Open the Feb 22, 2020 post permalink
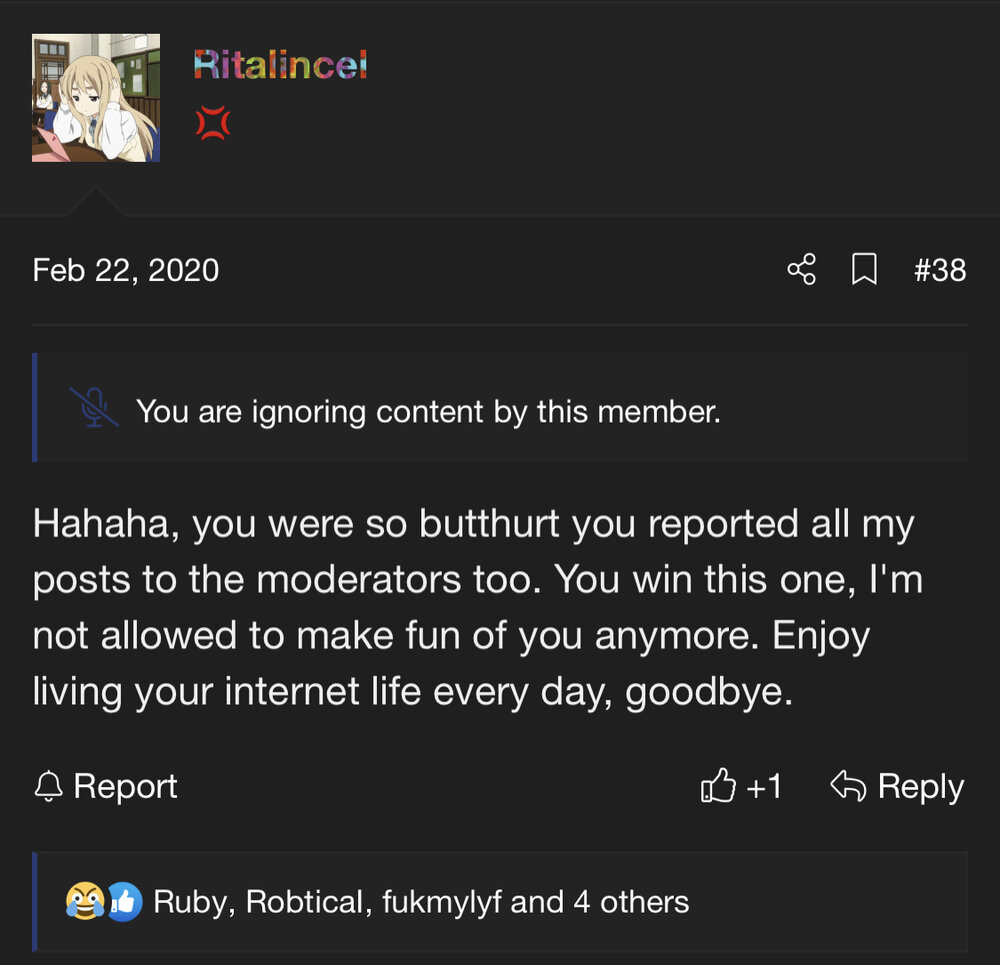Image resolution: width=1000 pixels, height=965 pixels. point(126,270)
